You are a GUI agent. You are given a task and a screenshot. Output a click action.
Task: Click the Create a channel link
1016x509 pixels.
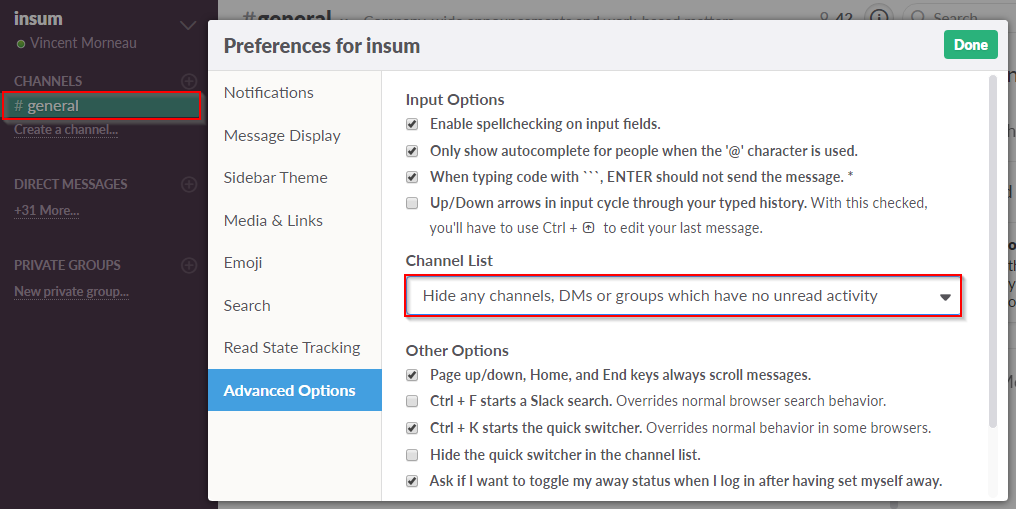point(66,130)
